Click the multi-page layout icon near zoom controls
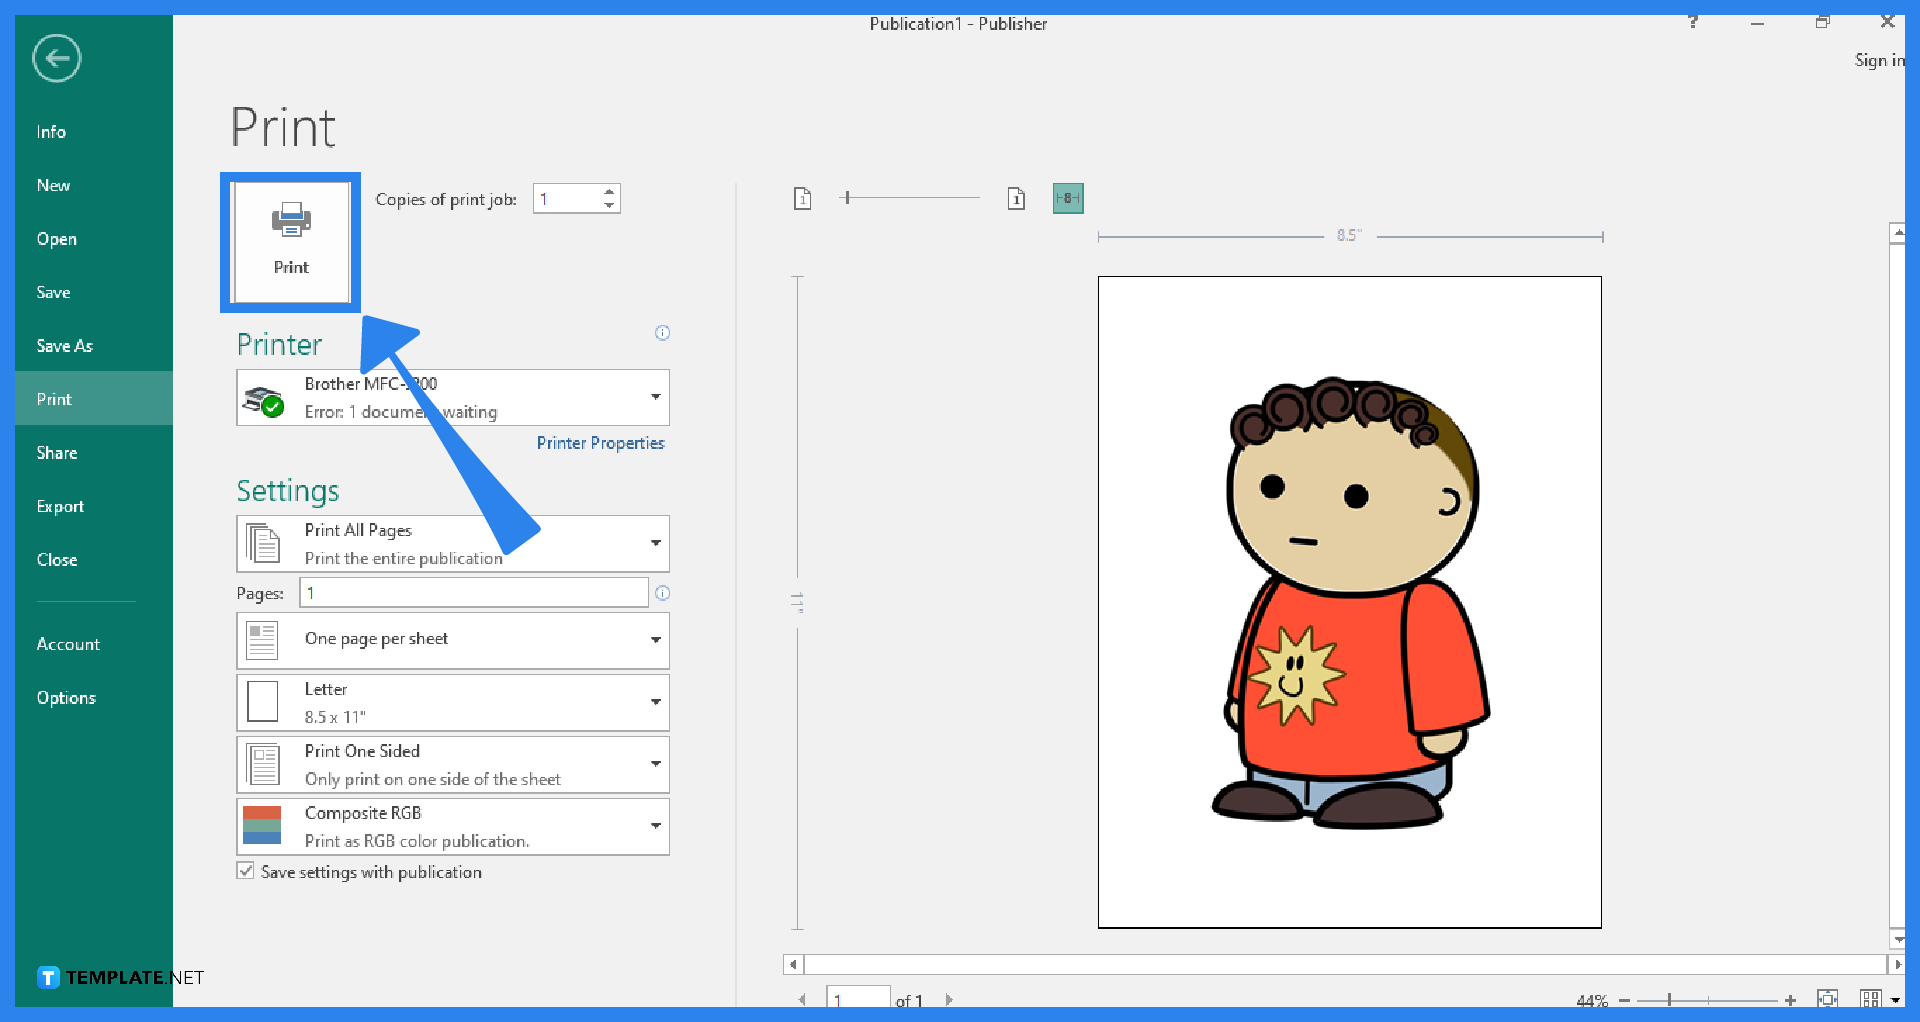The width and height of the screenshot is (1920, 1022). pos(1869,999)
